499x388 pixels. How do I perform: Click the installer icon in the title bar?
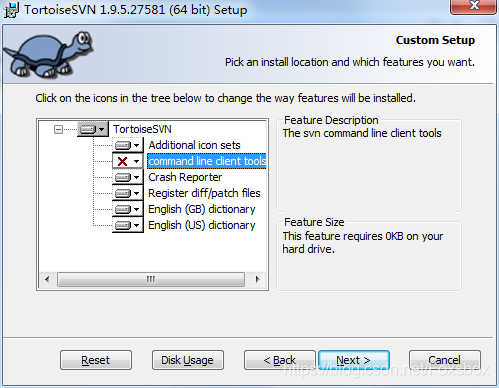coord(11,10)
